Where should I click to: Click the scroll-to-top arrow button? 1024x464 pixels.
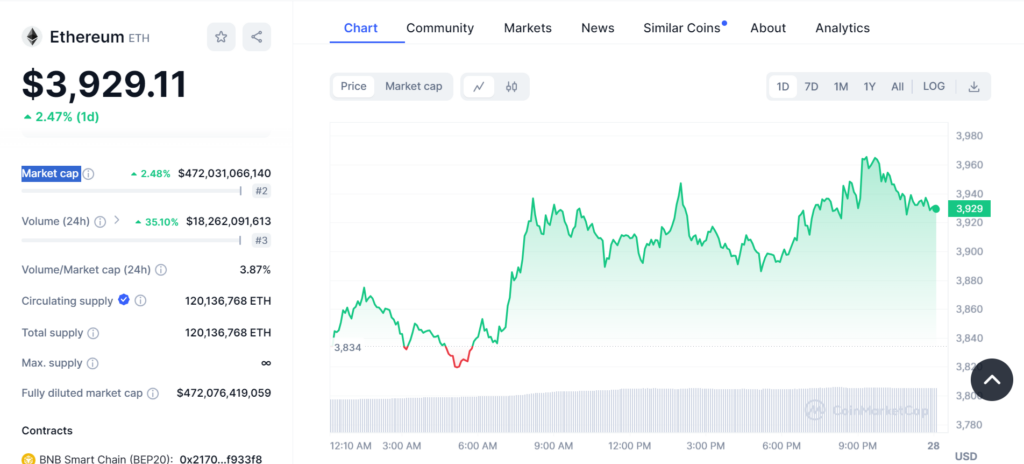(992, 380)
